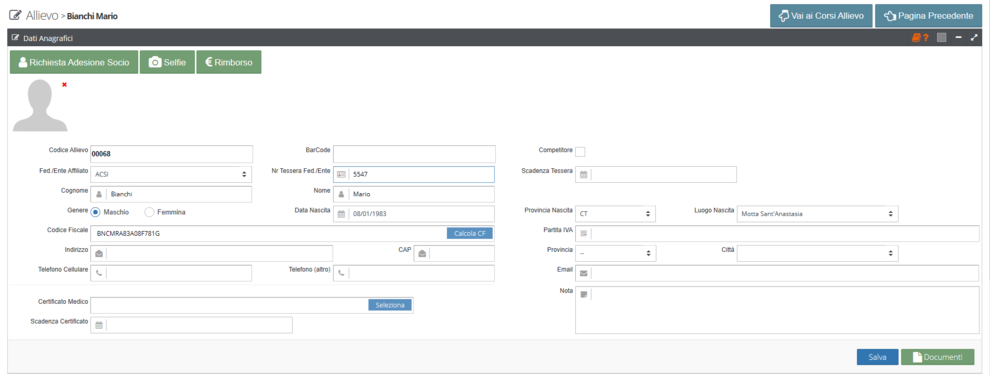Click calendar icon beside Scadenza Certificato
Screen dimensions: 990x377
pyautogui.click(x=99, y=325)
